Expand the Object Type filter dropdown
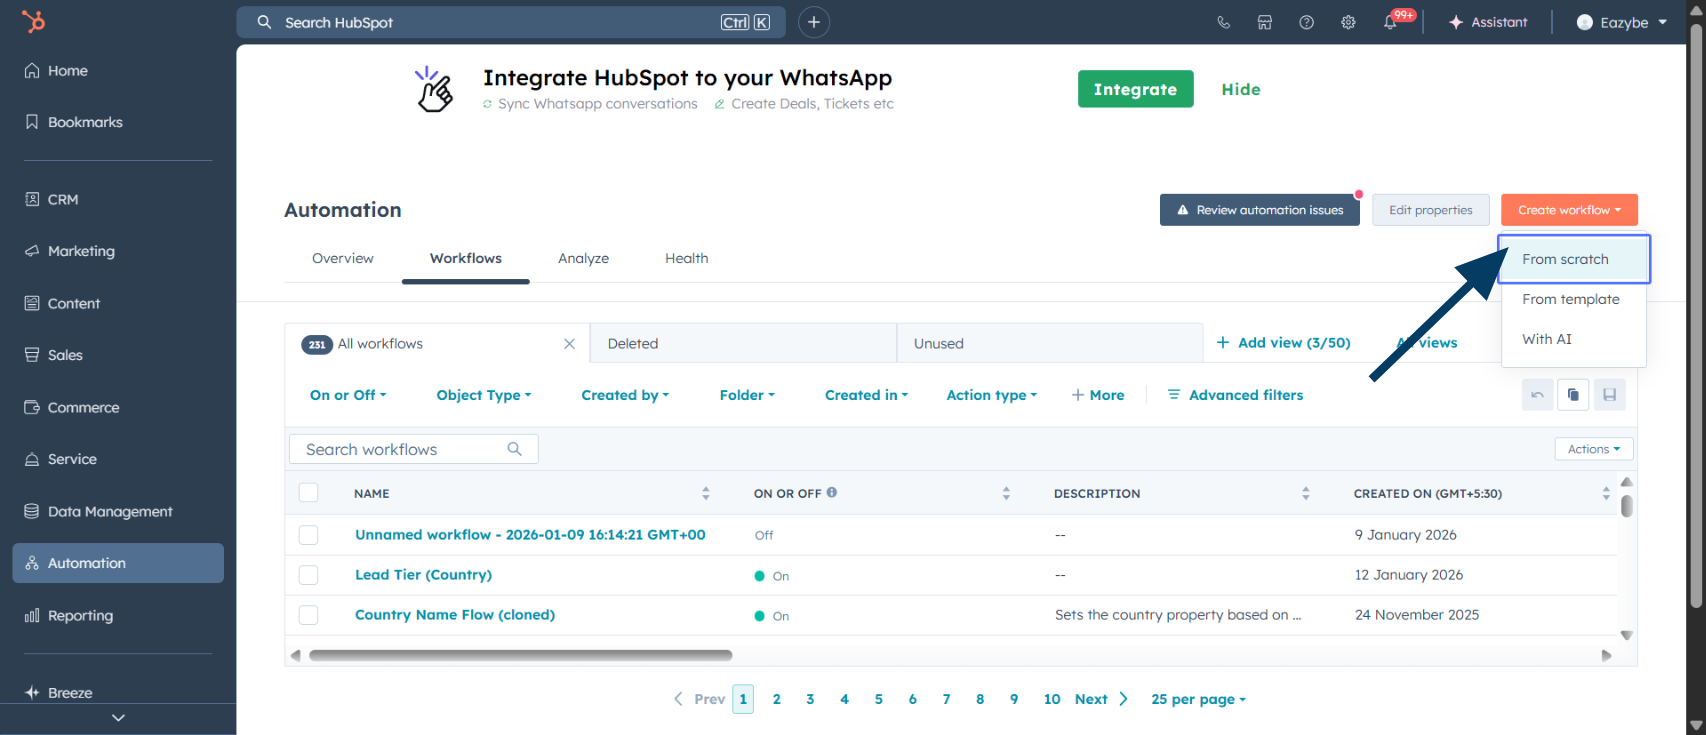Viewport: 1706px width, 735px height. 484,395
